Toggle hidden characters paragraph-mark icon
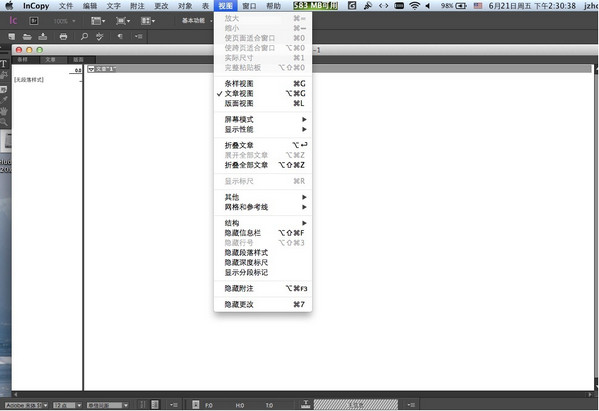This screenshot has height=411, width=599. [120, 36]
